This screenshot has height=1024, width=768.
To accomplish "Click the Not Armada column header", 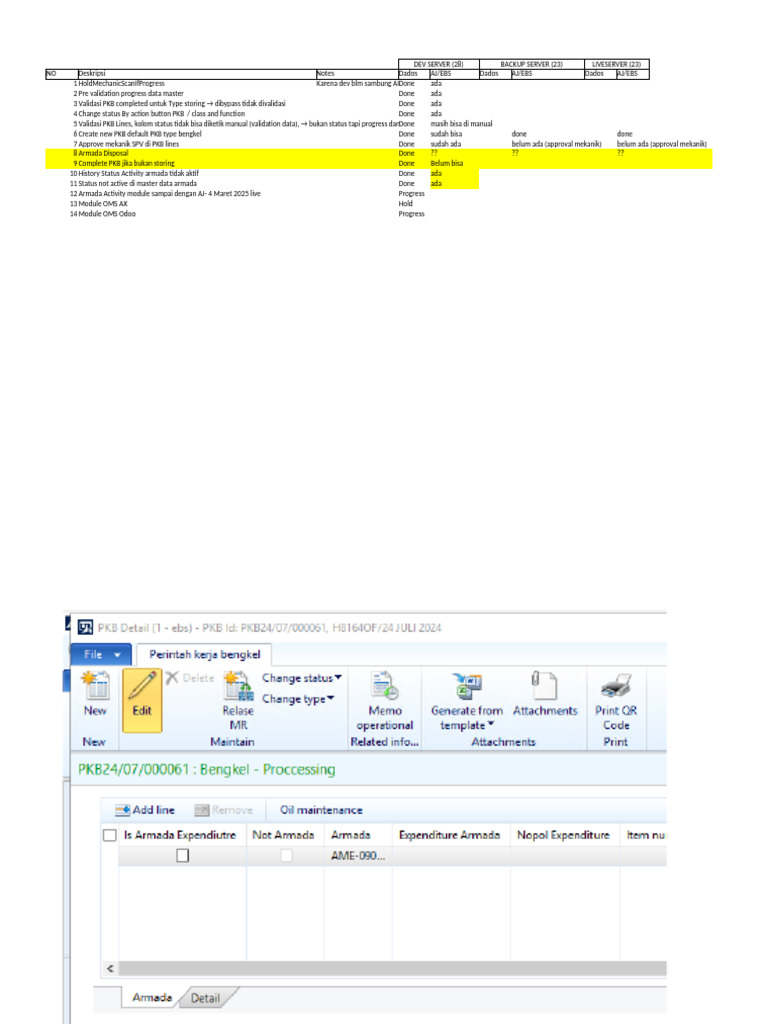I will [x=283, y=835].
